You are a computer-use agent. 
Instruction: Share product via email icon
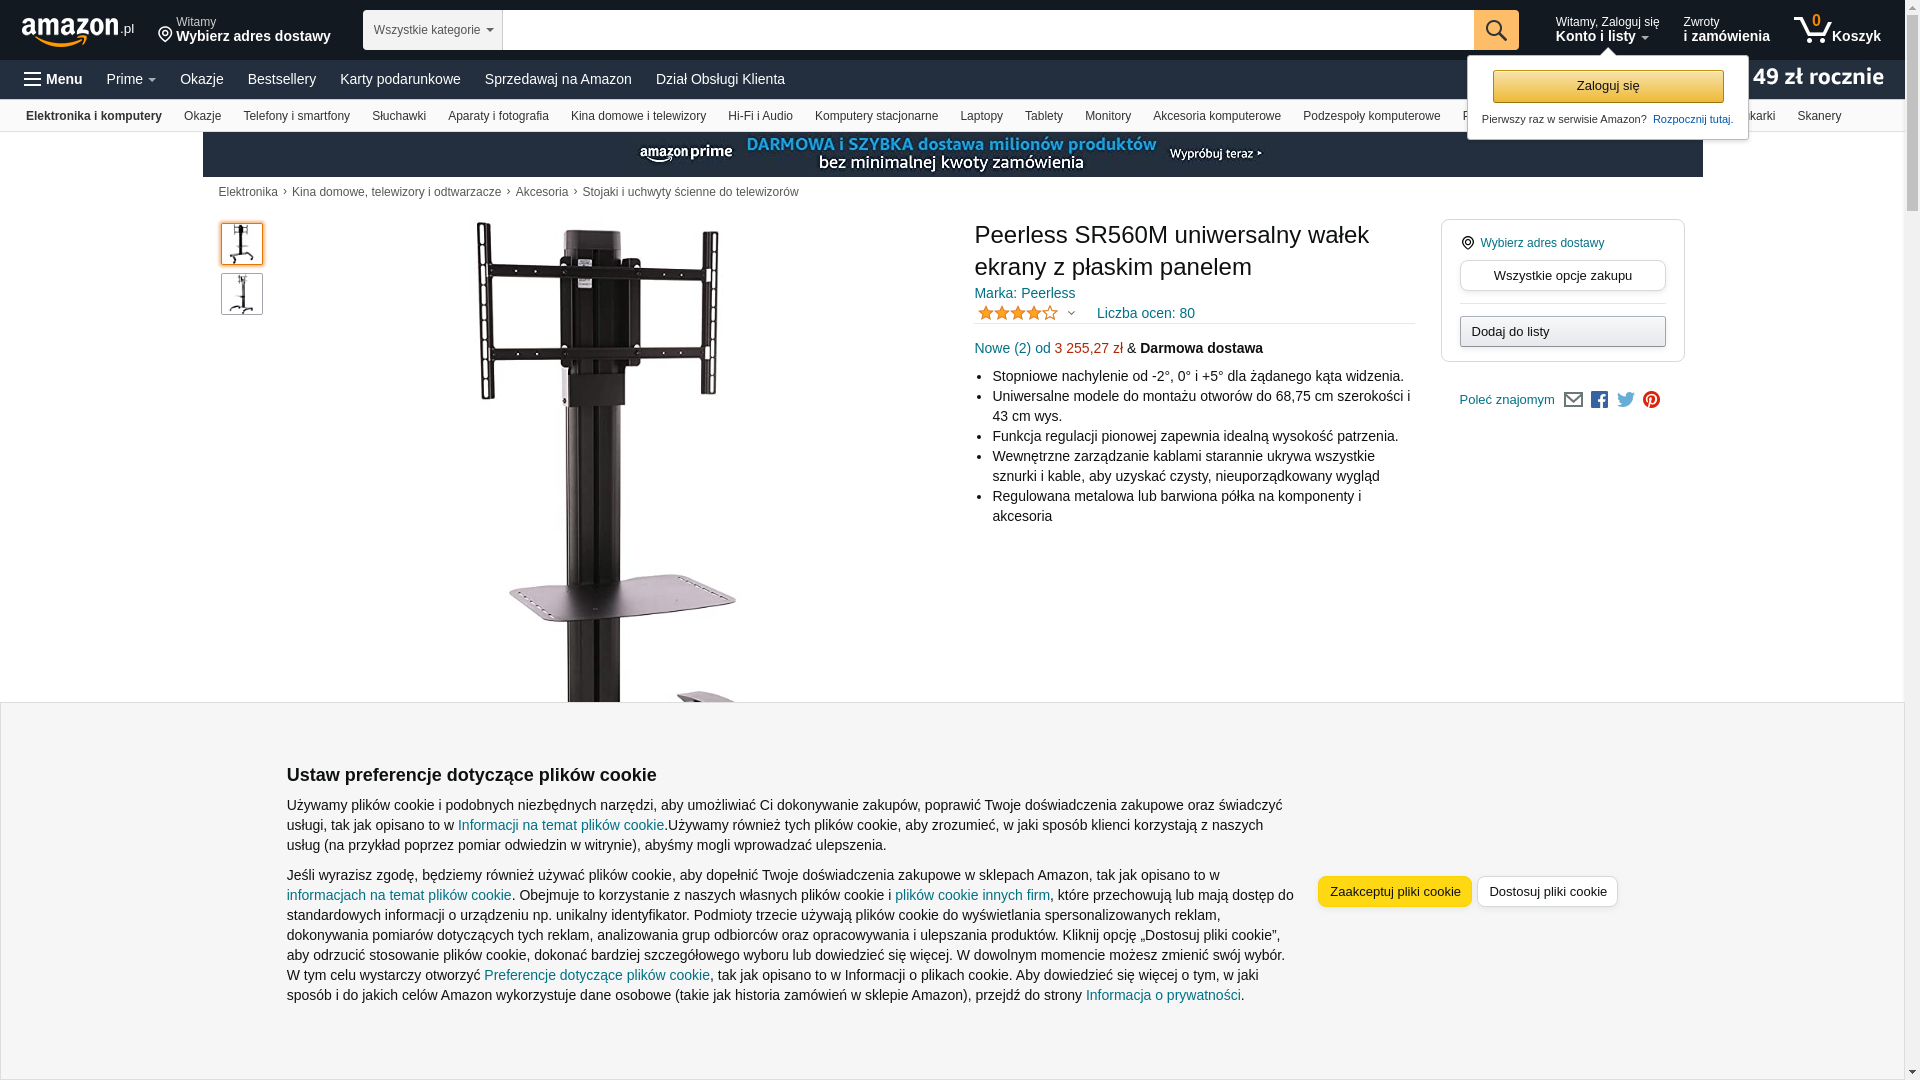point(1573,400)
